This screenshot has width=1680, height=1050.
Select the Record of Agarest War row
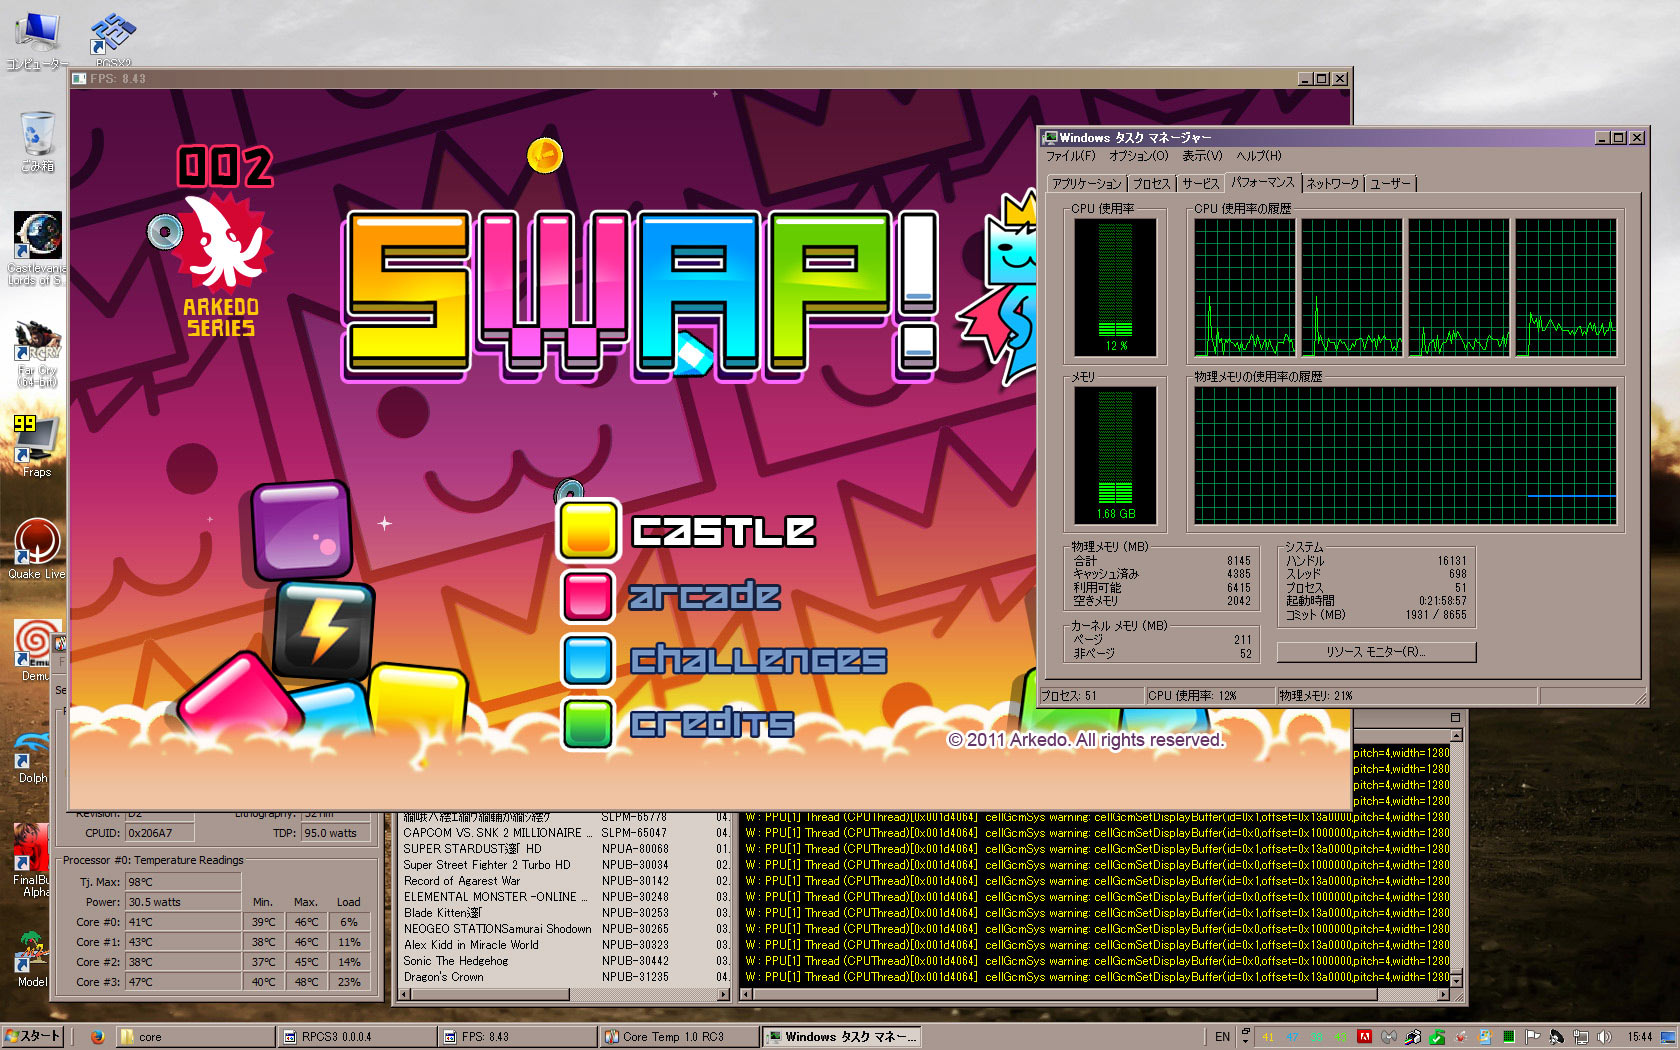point(565,881)
